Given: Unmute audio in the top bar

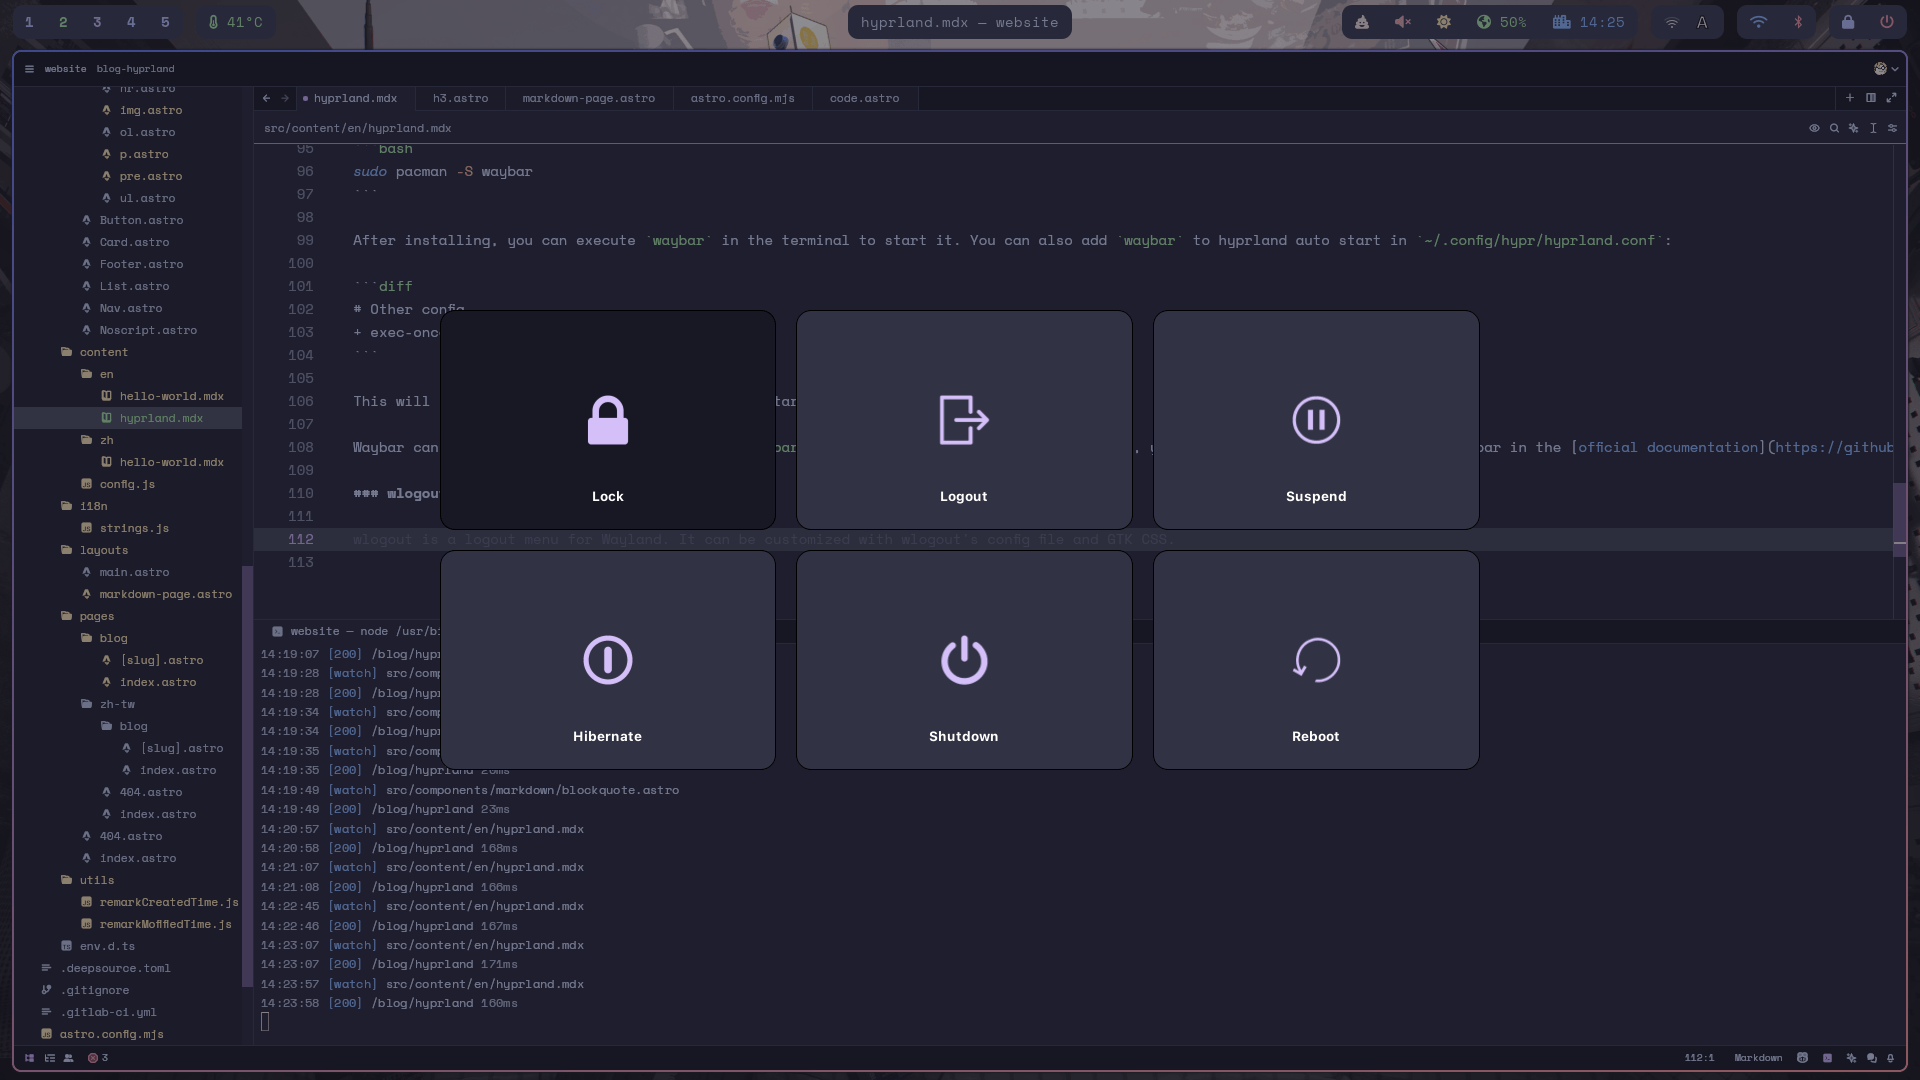Looking at the screenshot, I should [x=1402, y=21].
